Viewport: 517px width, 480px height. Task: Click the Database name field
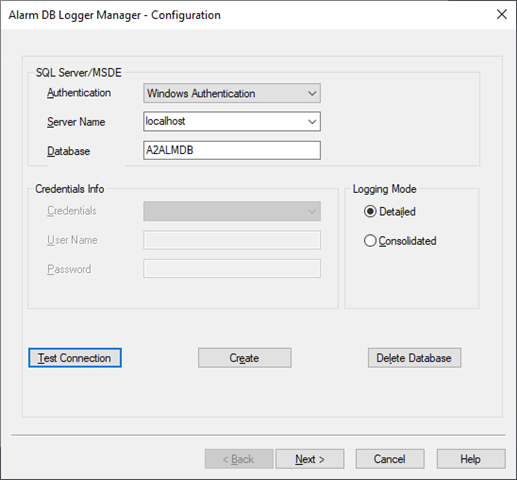[x=232, y=150]
